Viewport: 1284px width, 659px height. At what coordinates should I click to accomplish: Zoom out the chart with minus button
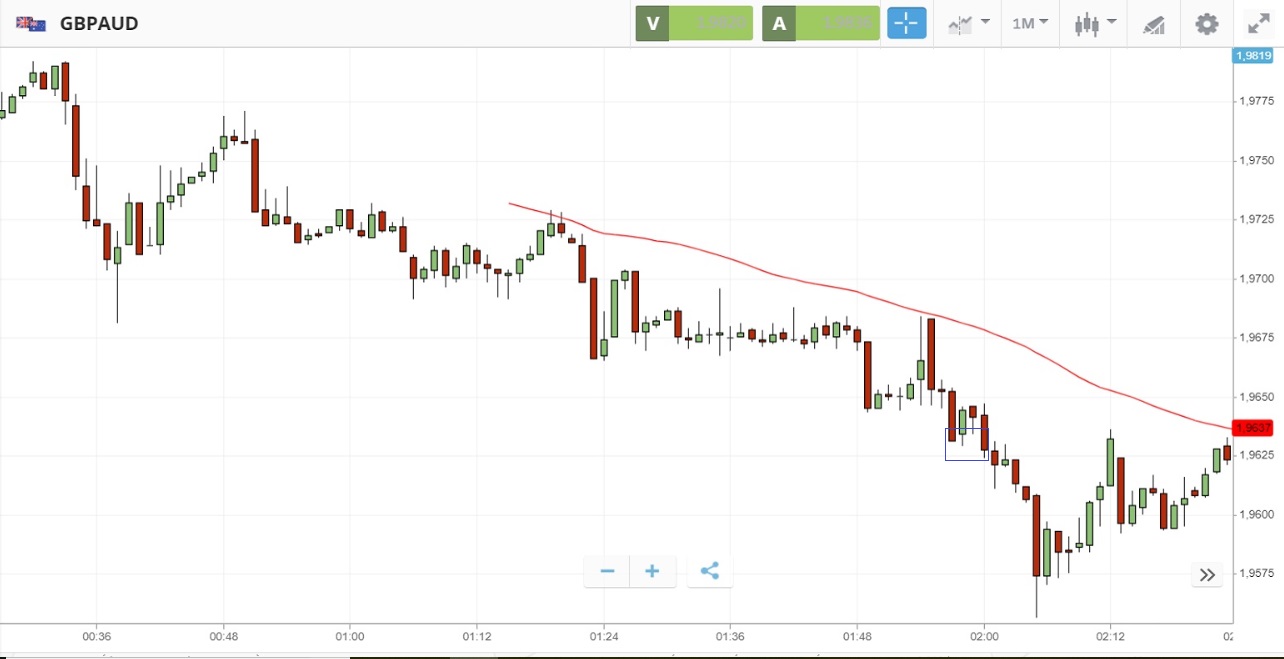pos(607,571)
